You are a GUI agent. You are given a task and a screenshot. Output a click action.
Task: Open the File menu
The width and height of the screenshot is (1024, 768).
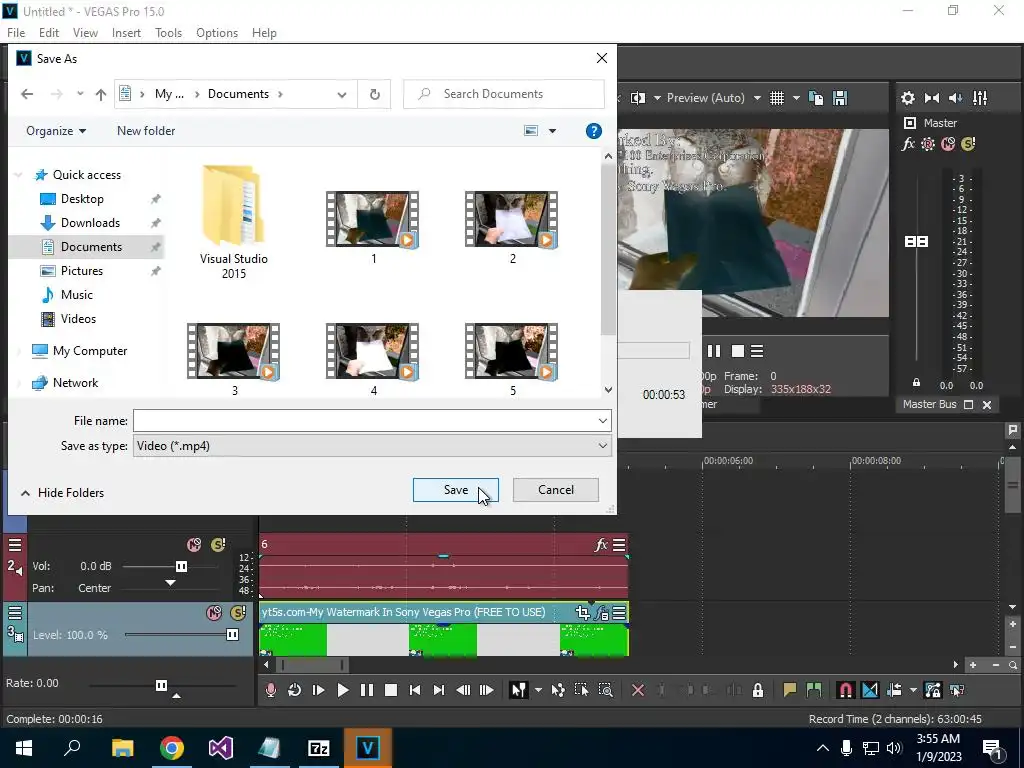point(16,33)
